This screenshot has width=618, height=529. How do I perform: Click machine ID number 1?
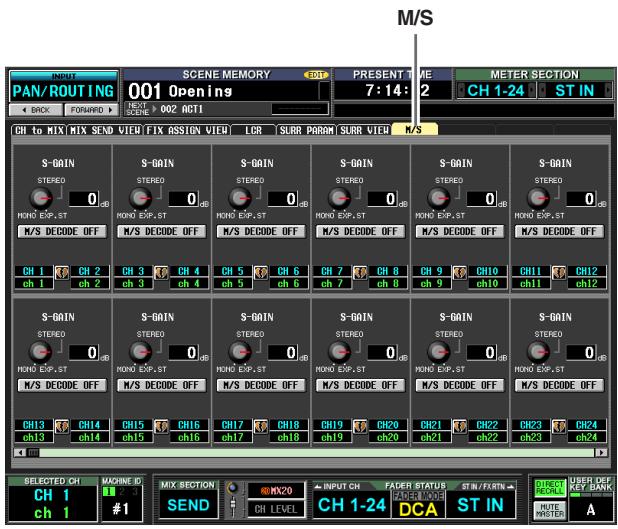(109, 491)
